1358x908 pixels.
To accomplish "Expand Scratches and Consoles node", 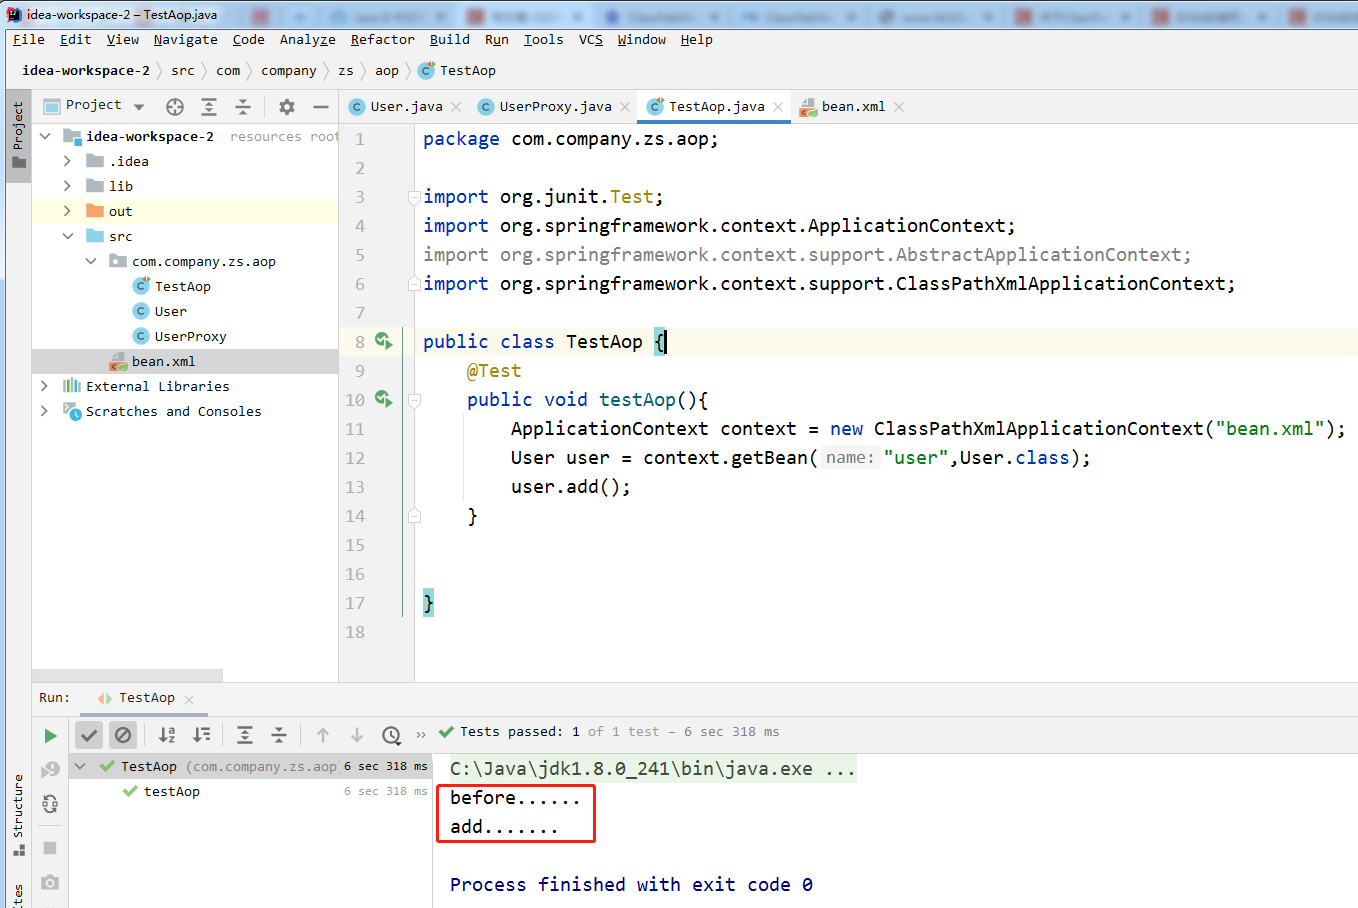I will (x=44, y=411).
